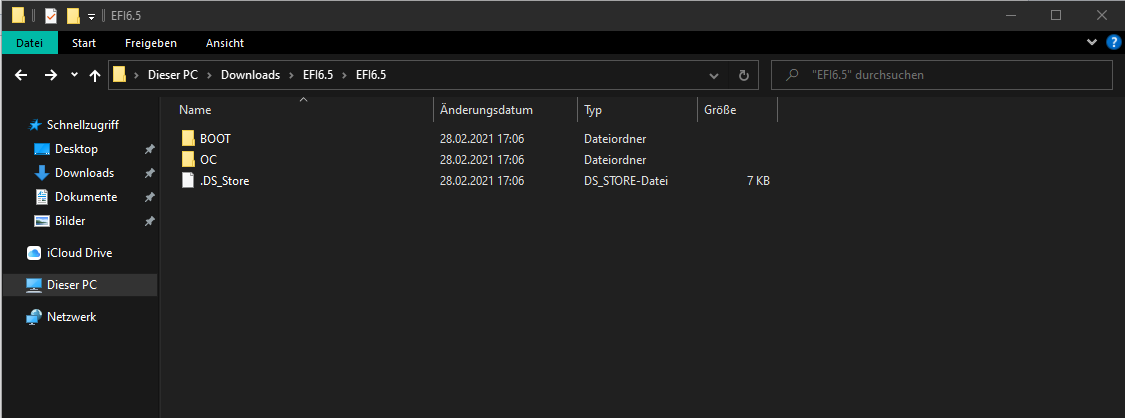The image size is (1125, 418).
Task: Switch to the Ansicht ribbon tab
Action: coord(225,43)
